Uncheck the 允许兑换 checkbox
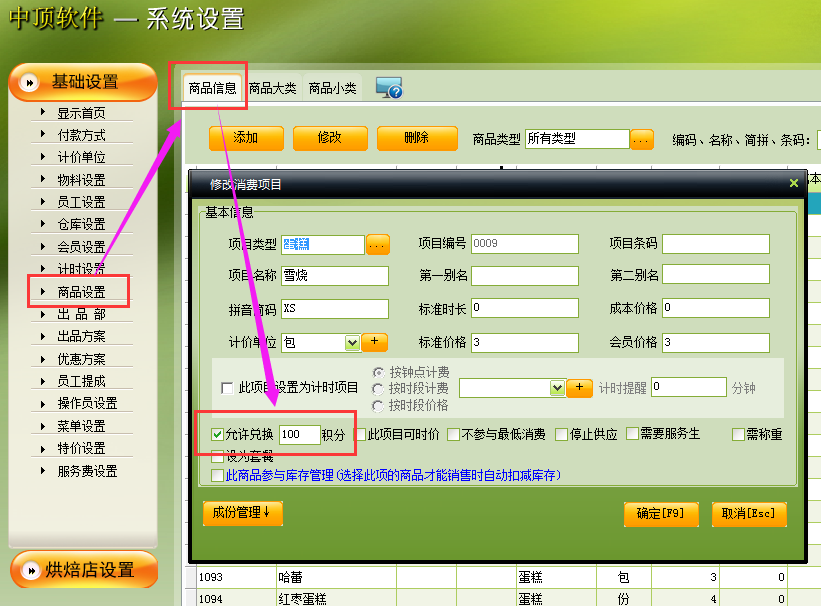This screenshot has height=606, width=821. point(218,435)
